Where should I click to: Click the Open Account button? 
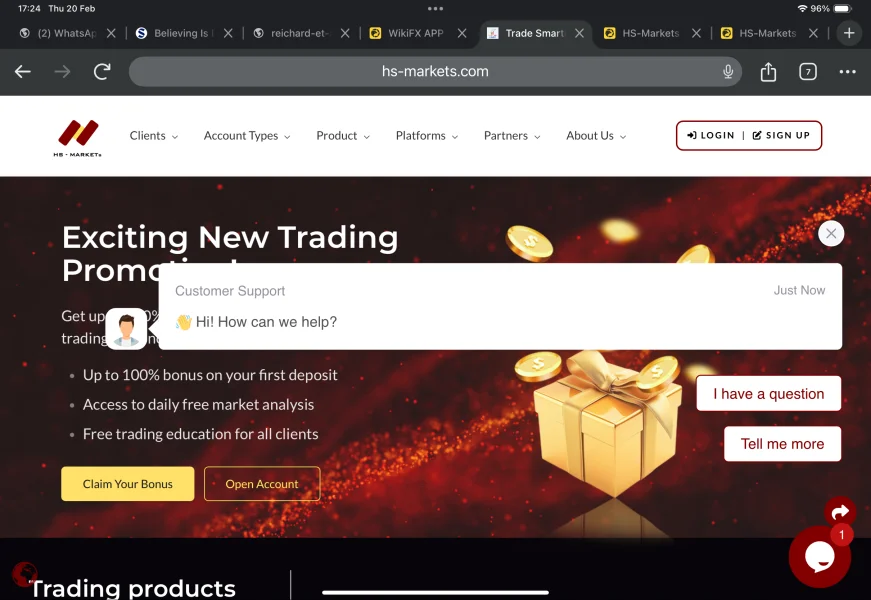[x=262, y=484]
